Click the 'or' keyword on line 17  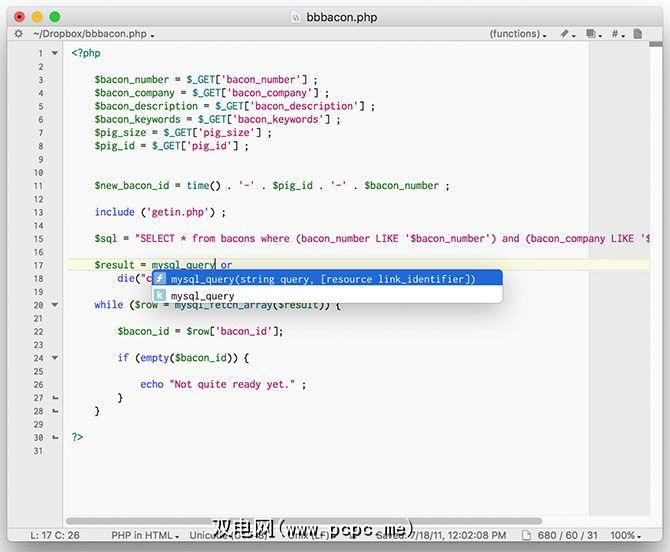tap(226, 265)
